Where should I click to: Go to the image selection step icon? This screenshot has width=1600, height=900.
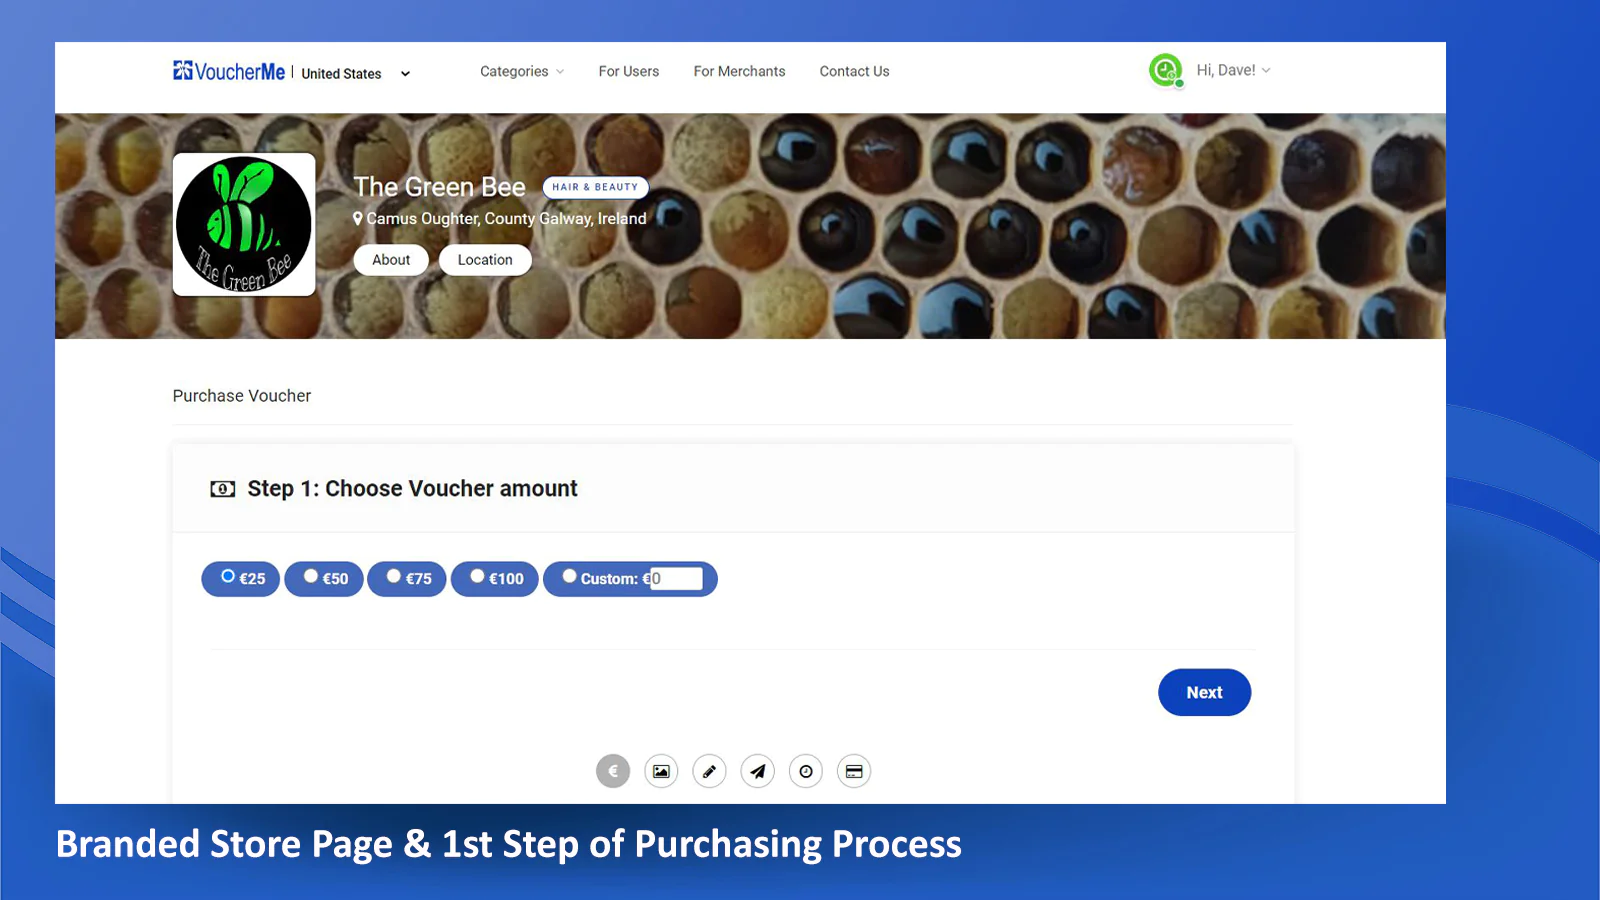pos(661,771)
